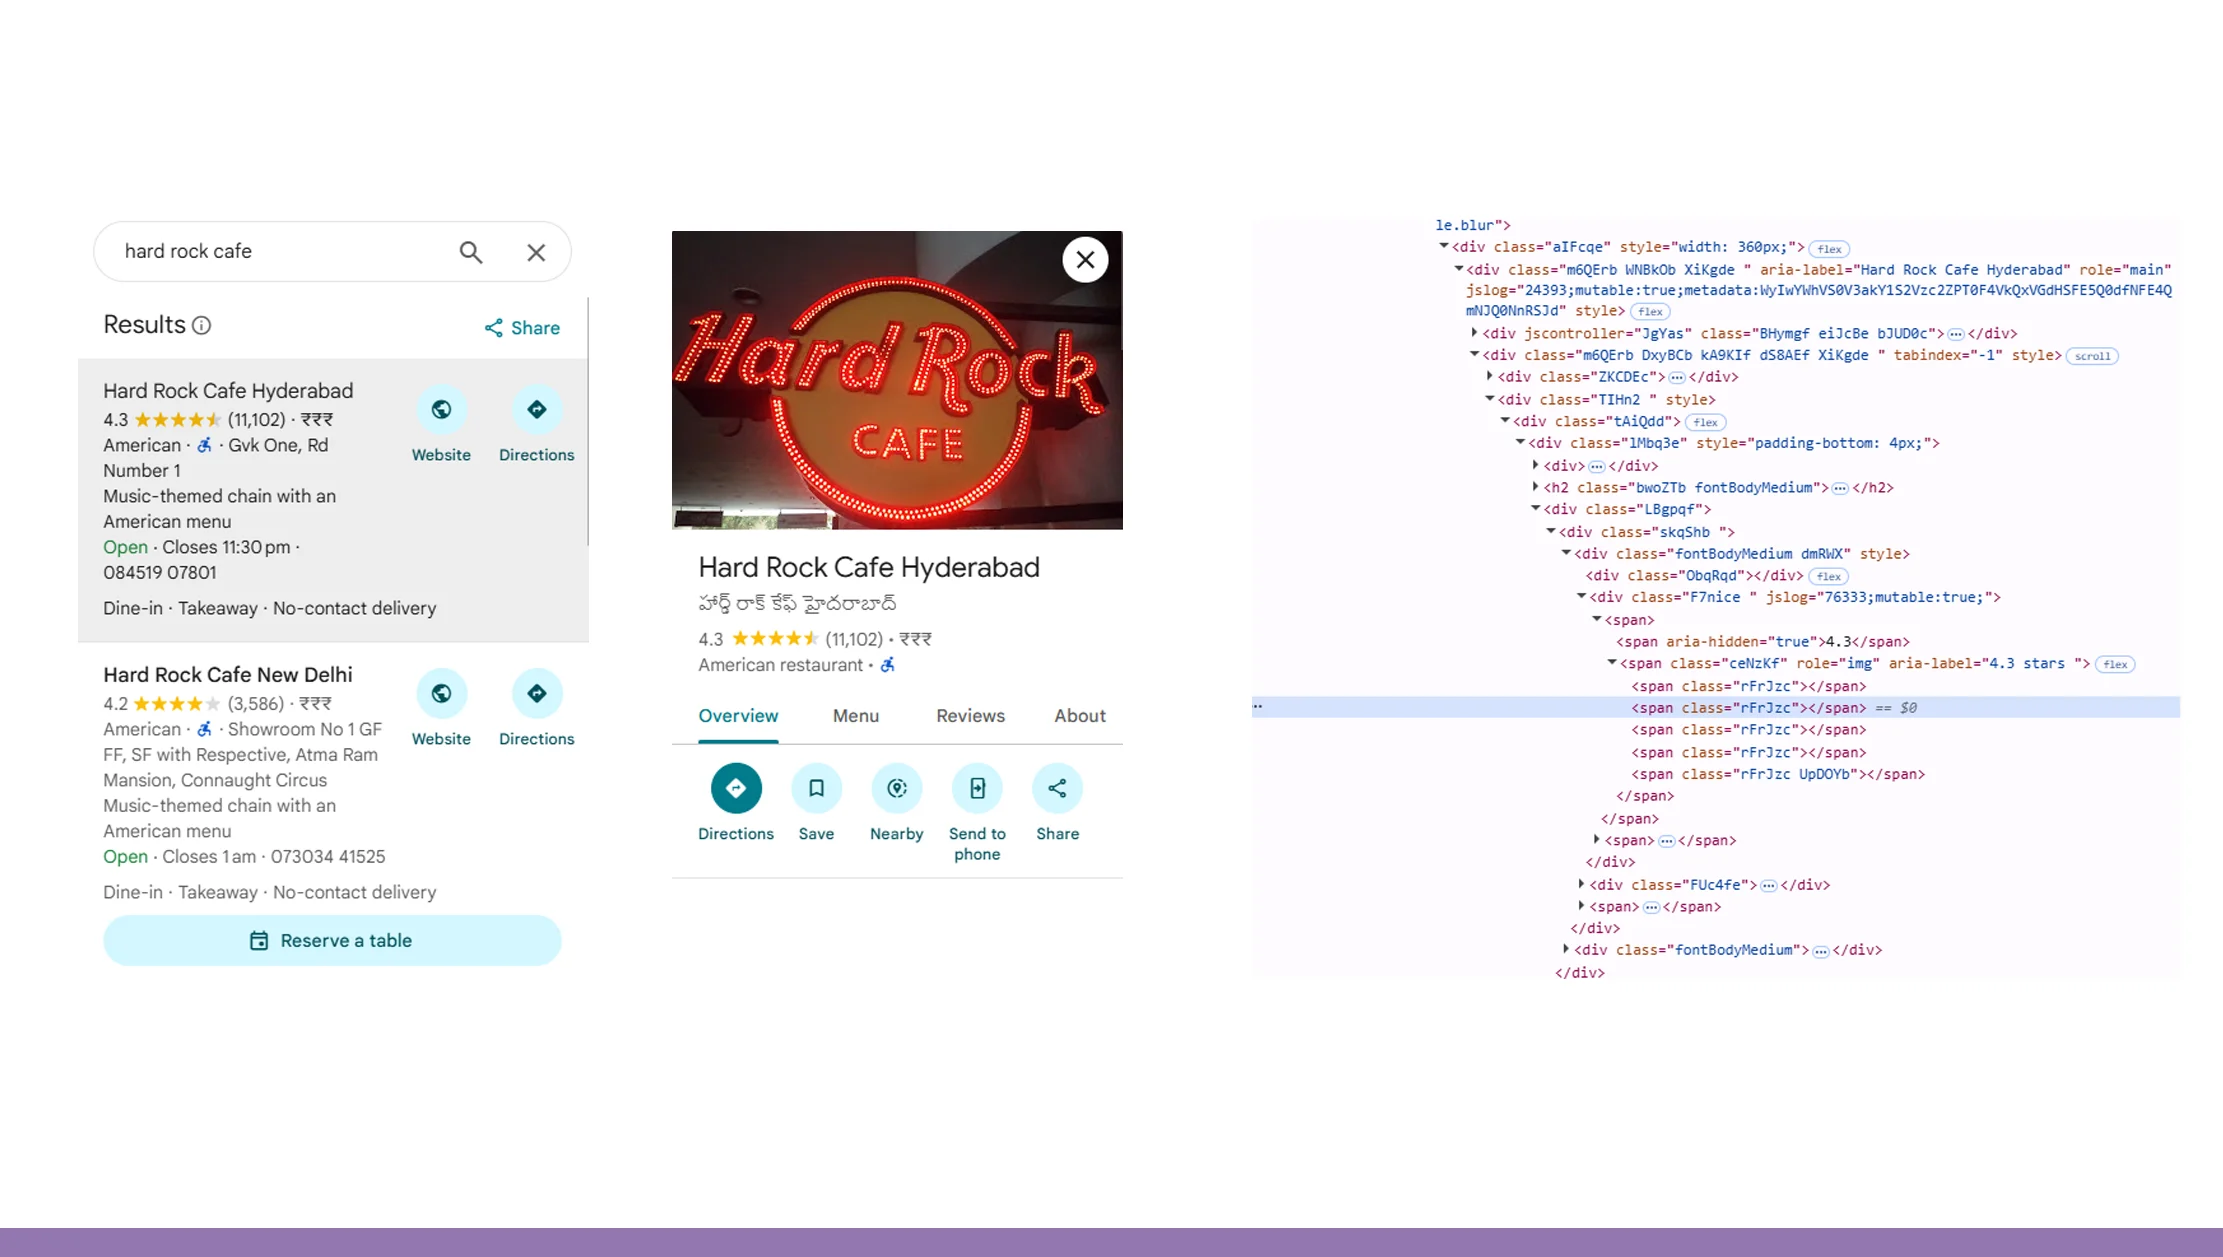The width and height of the screenshot is (2223, 1257).
Task: Switch to the Reviews tab
Action: pyautogui.click(x=969, y=716)
